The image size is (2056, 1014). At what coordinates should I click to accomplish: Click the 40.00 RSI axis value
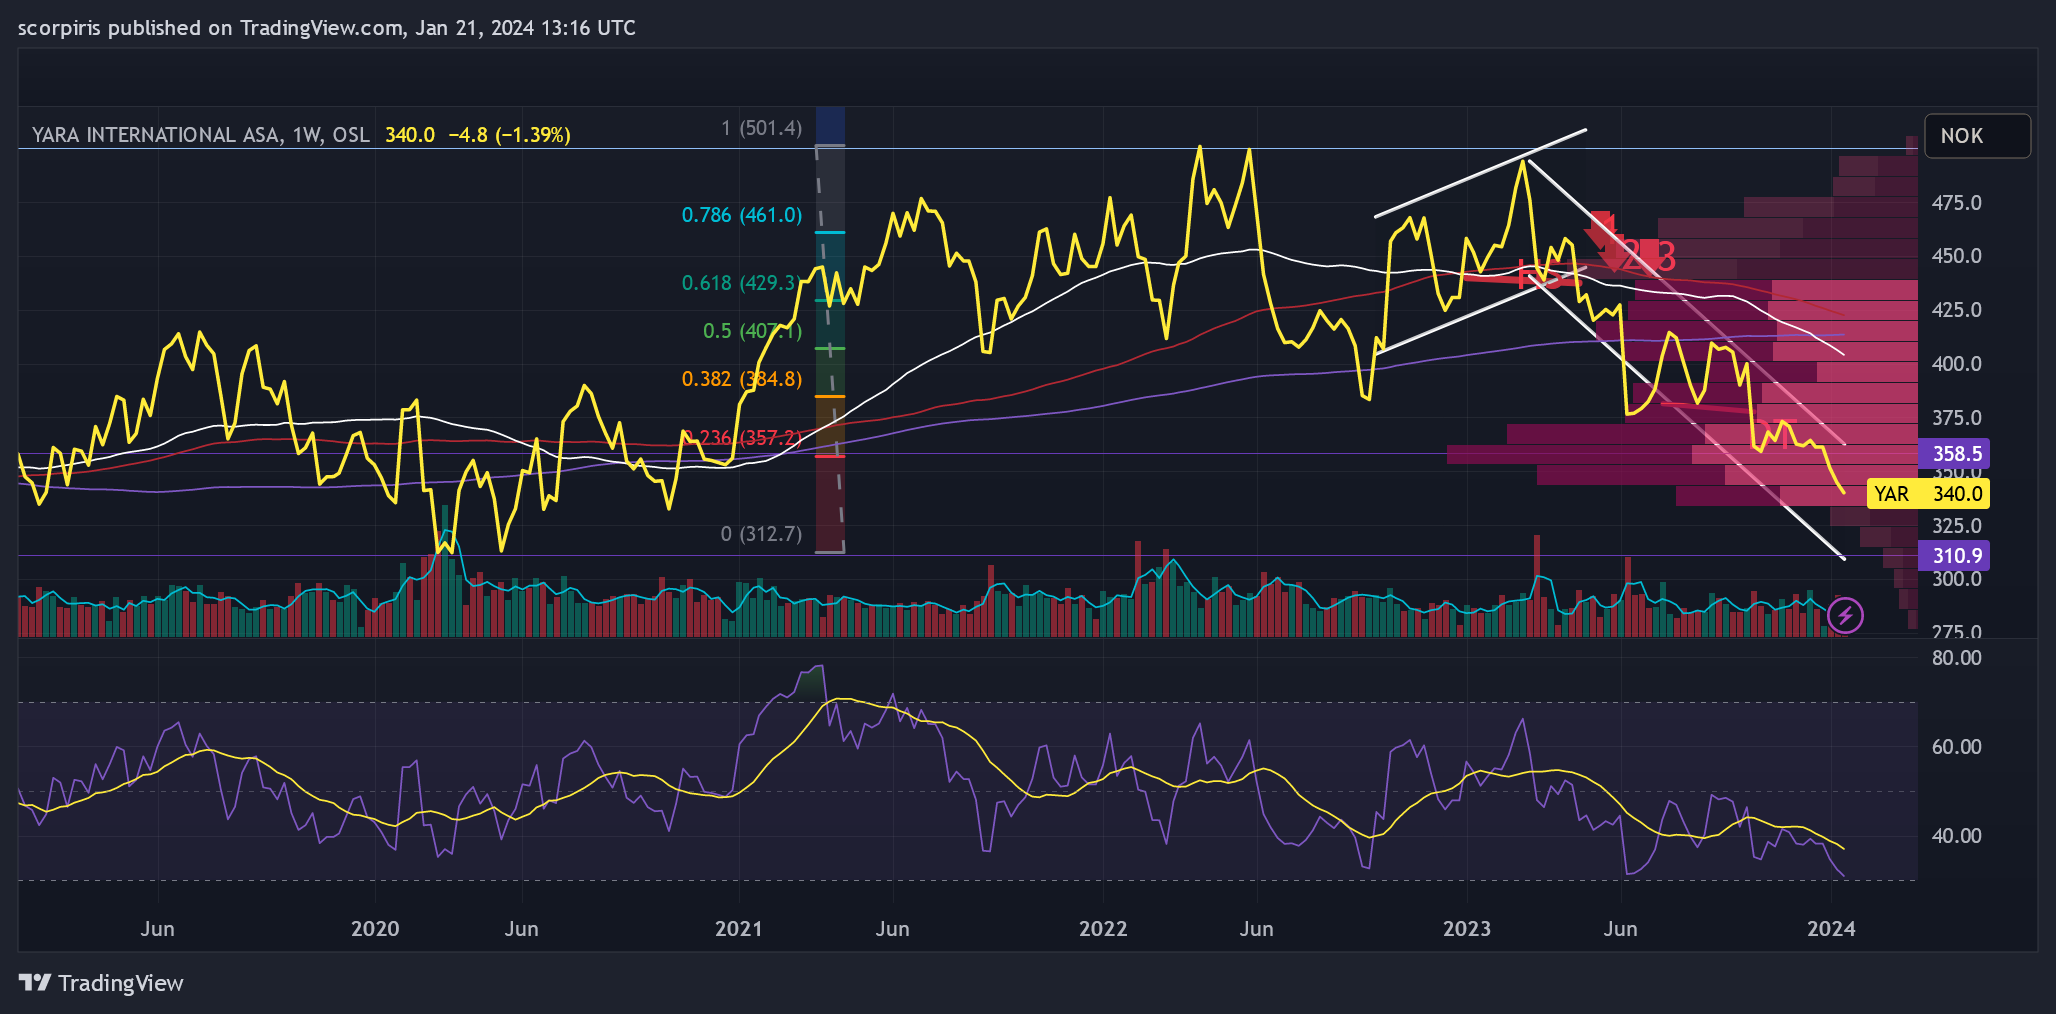pos(1957,836)
